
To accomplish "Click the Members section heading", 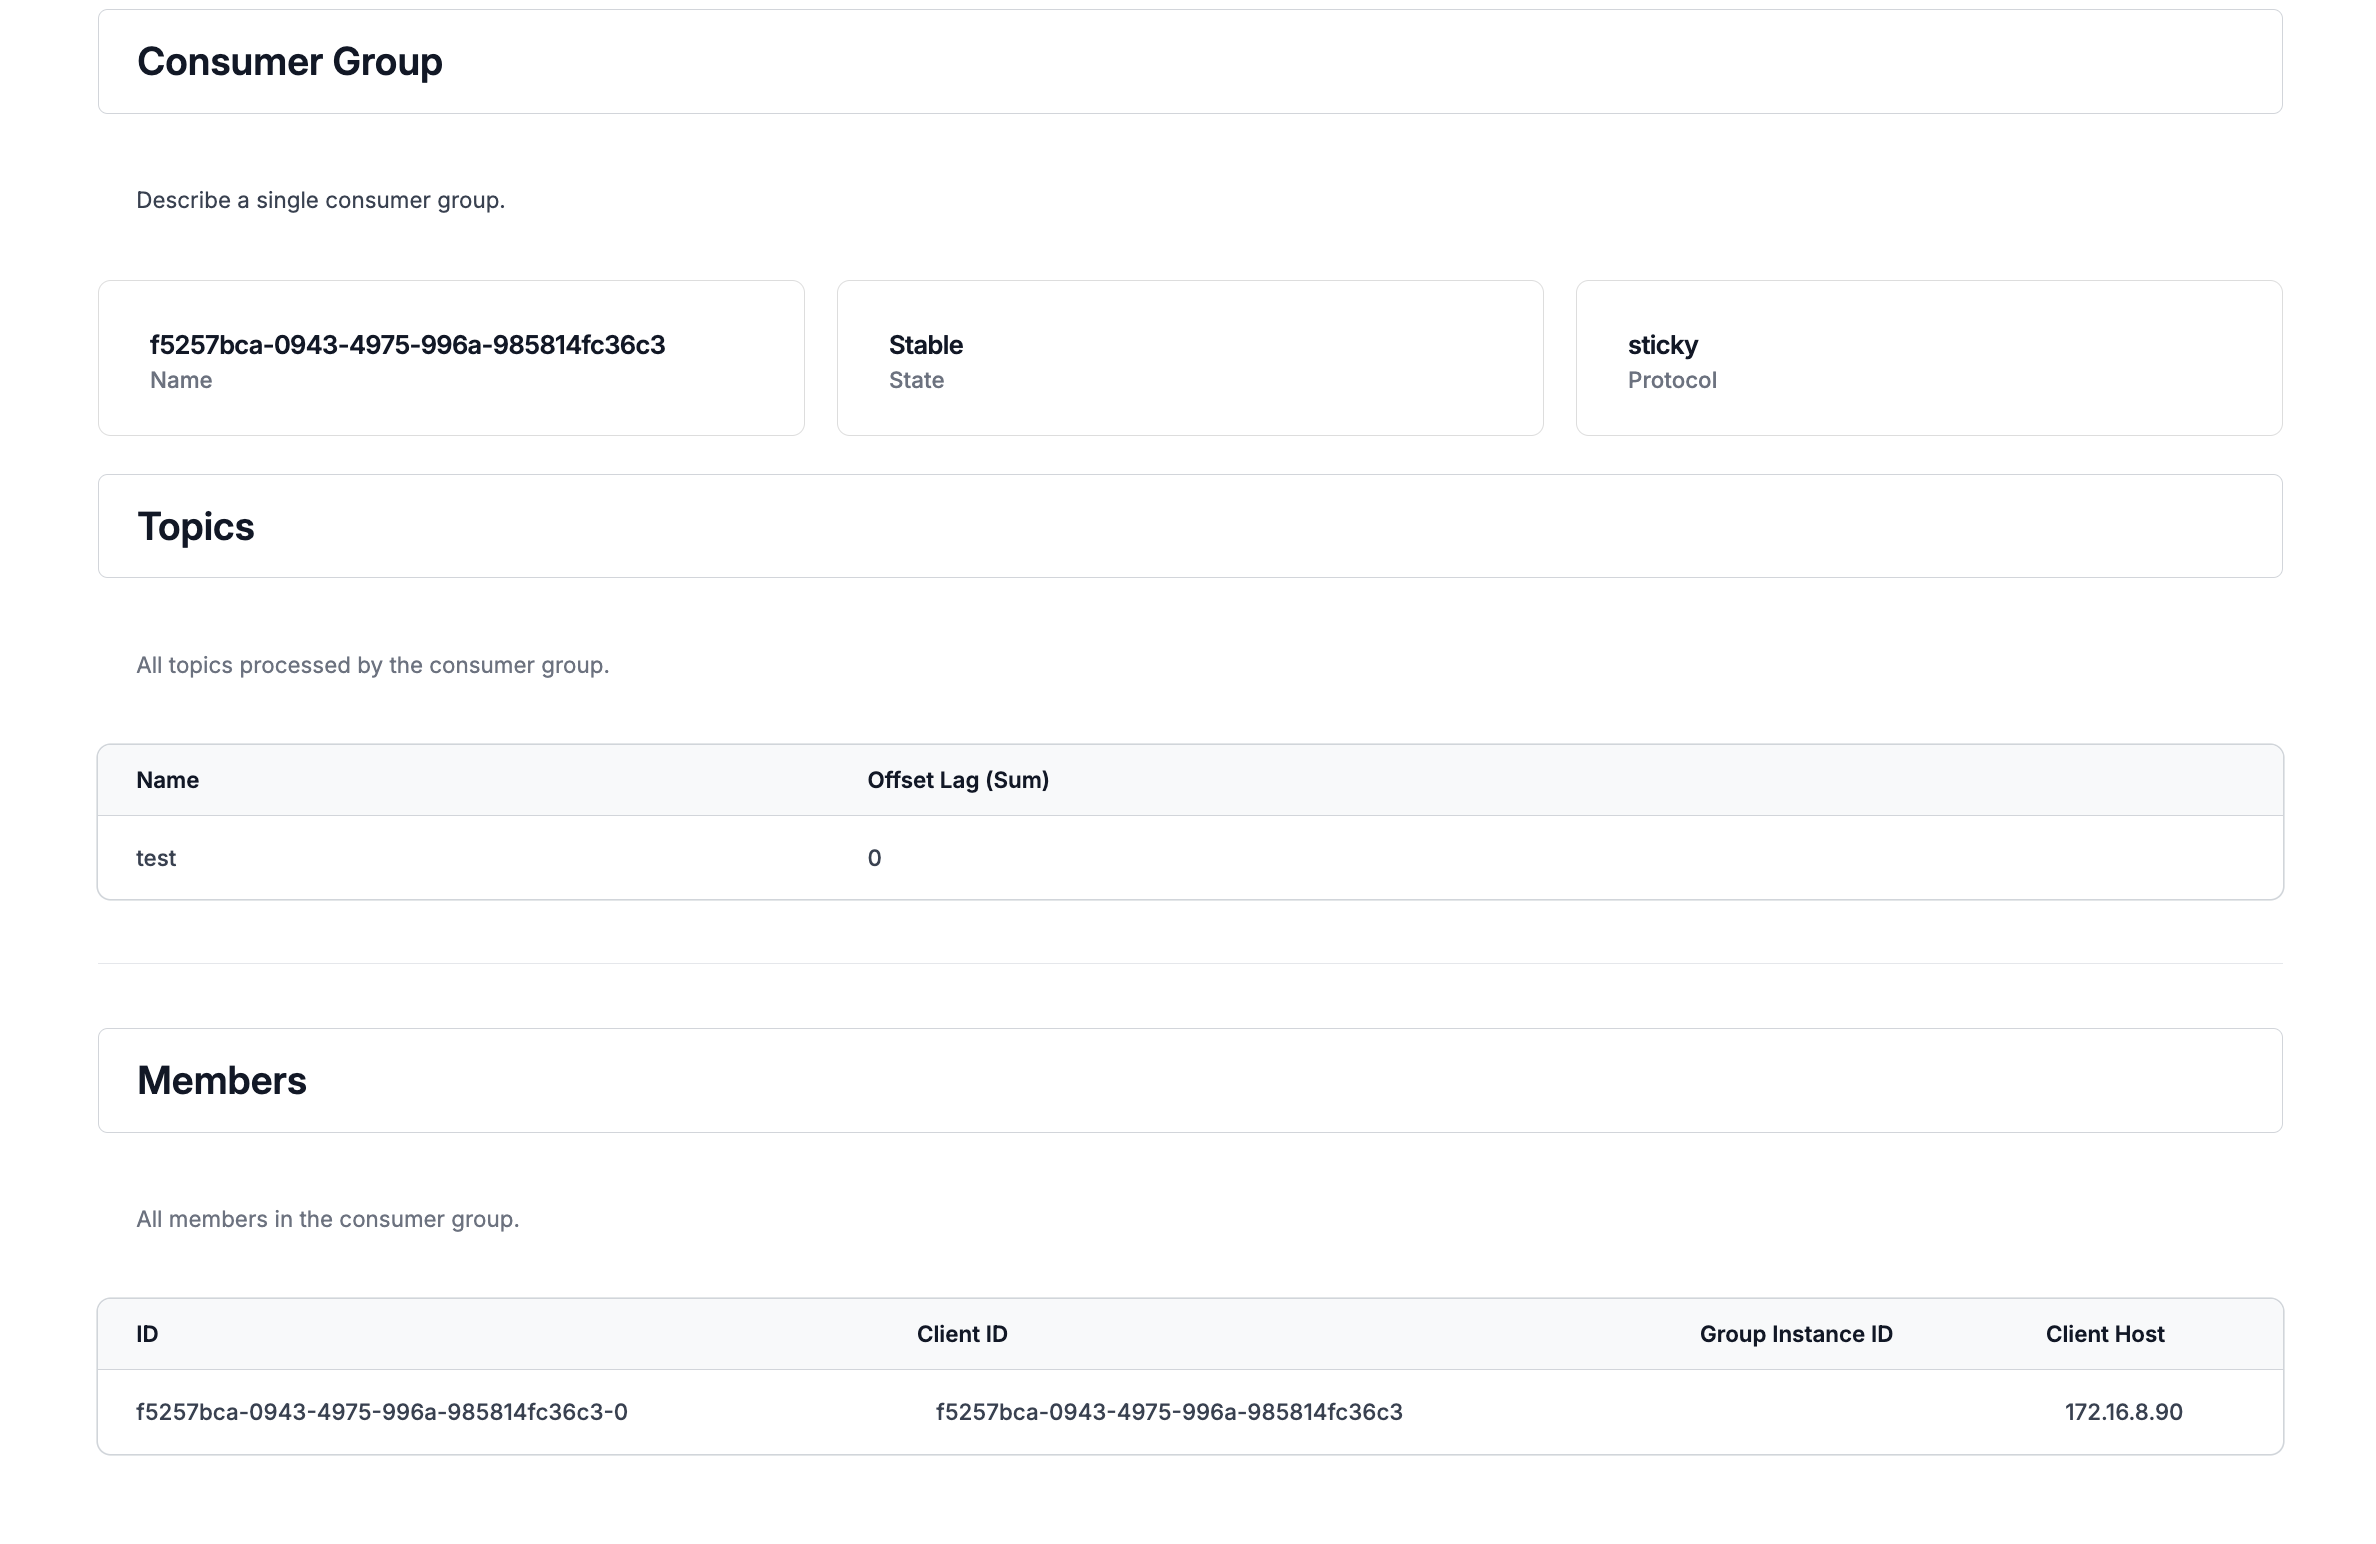I will [x=222, y=1081].
